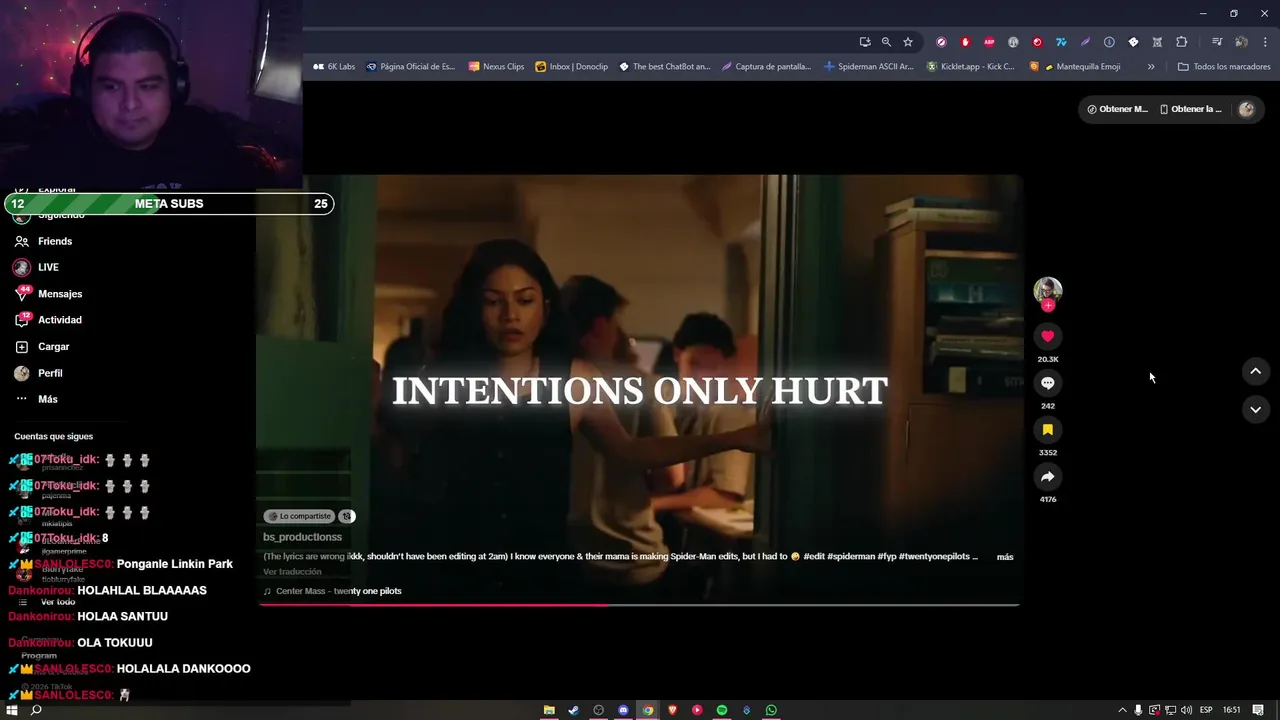The height and width of the screenshot is (720, 1280).
Task: Go to previous video with up chevron
Action: pyautogui.click(x=1255, y=371)
